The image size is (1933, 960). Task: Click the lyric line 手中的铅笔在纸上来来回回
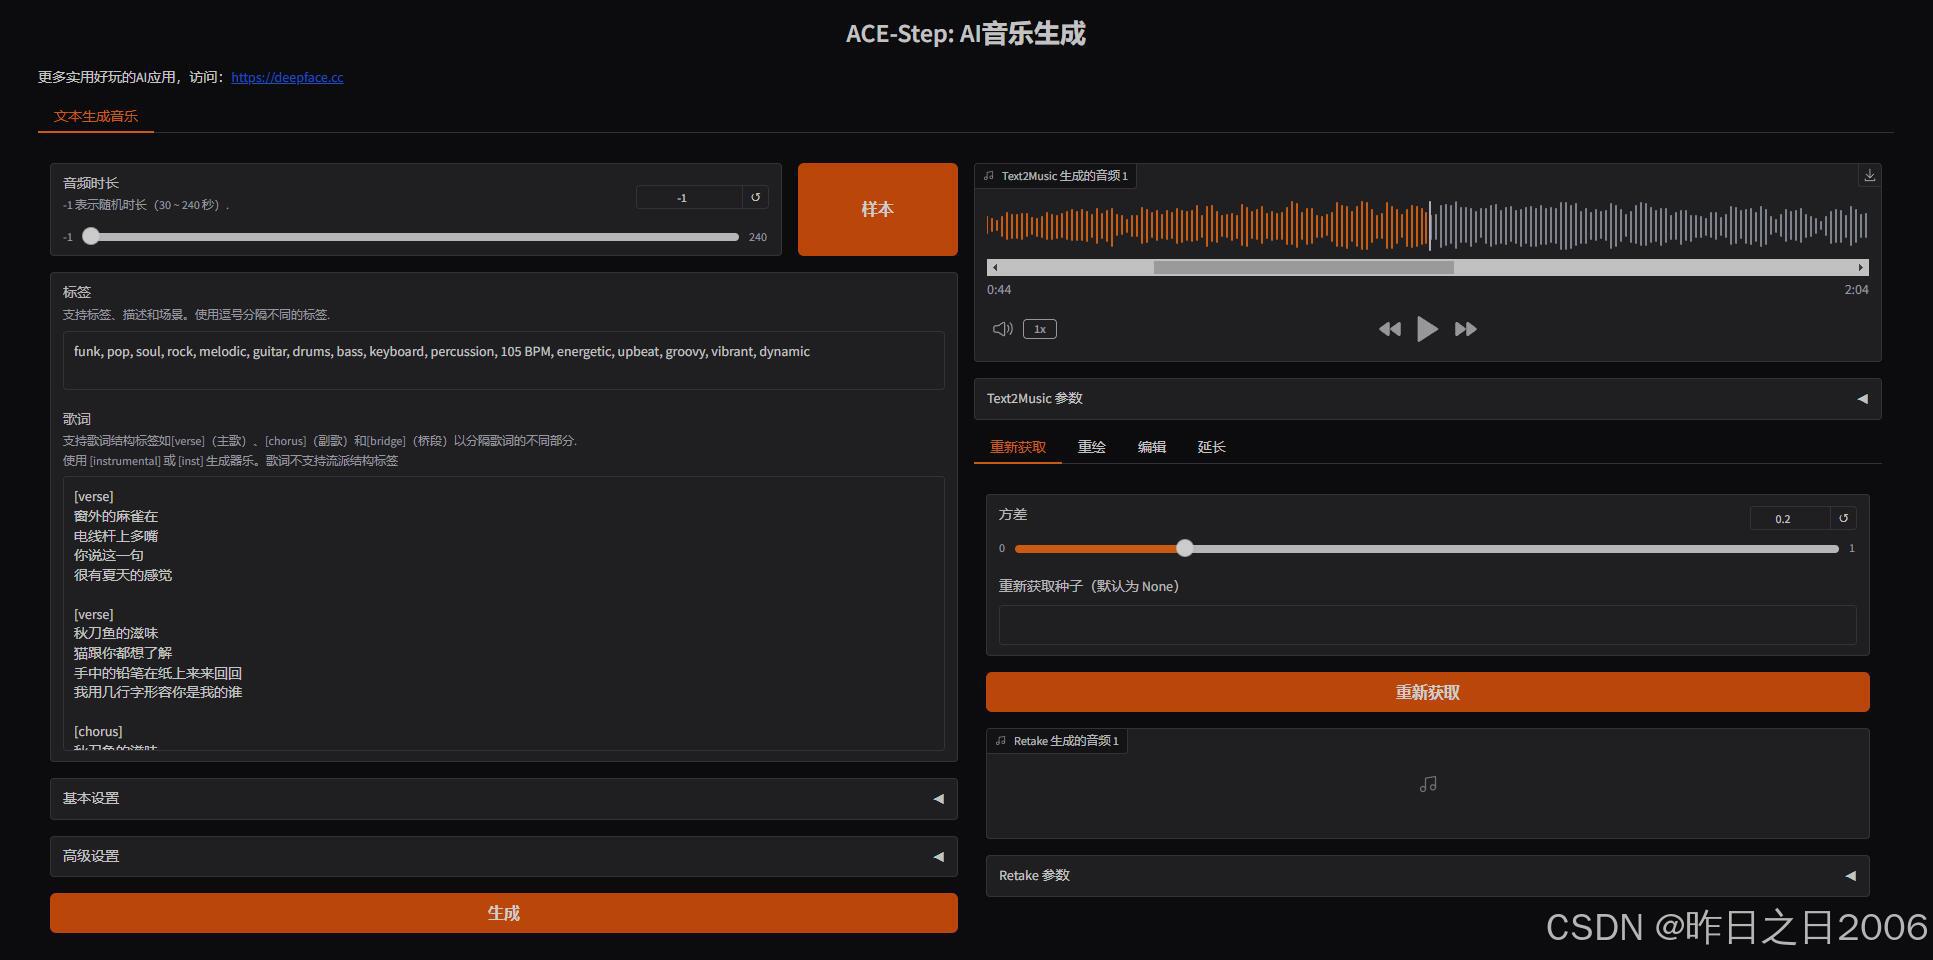tap(158, 673)
